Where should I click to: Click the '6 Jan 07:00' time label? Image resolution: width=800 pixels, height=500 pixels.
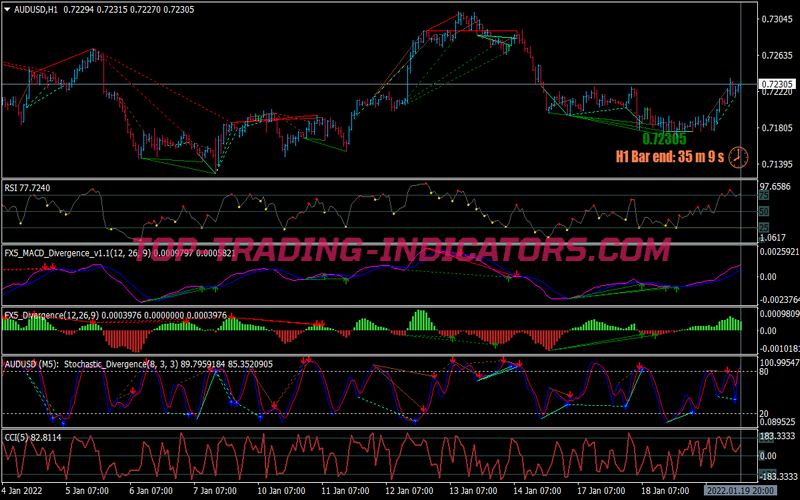(151, 491)
